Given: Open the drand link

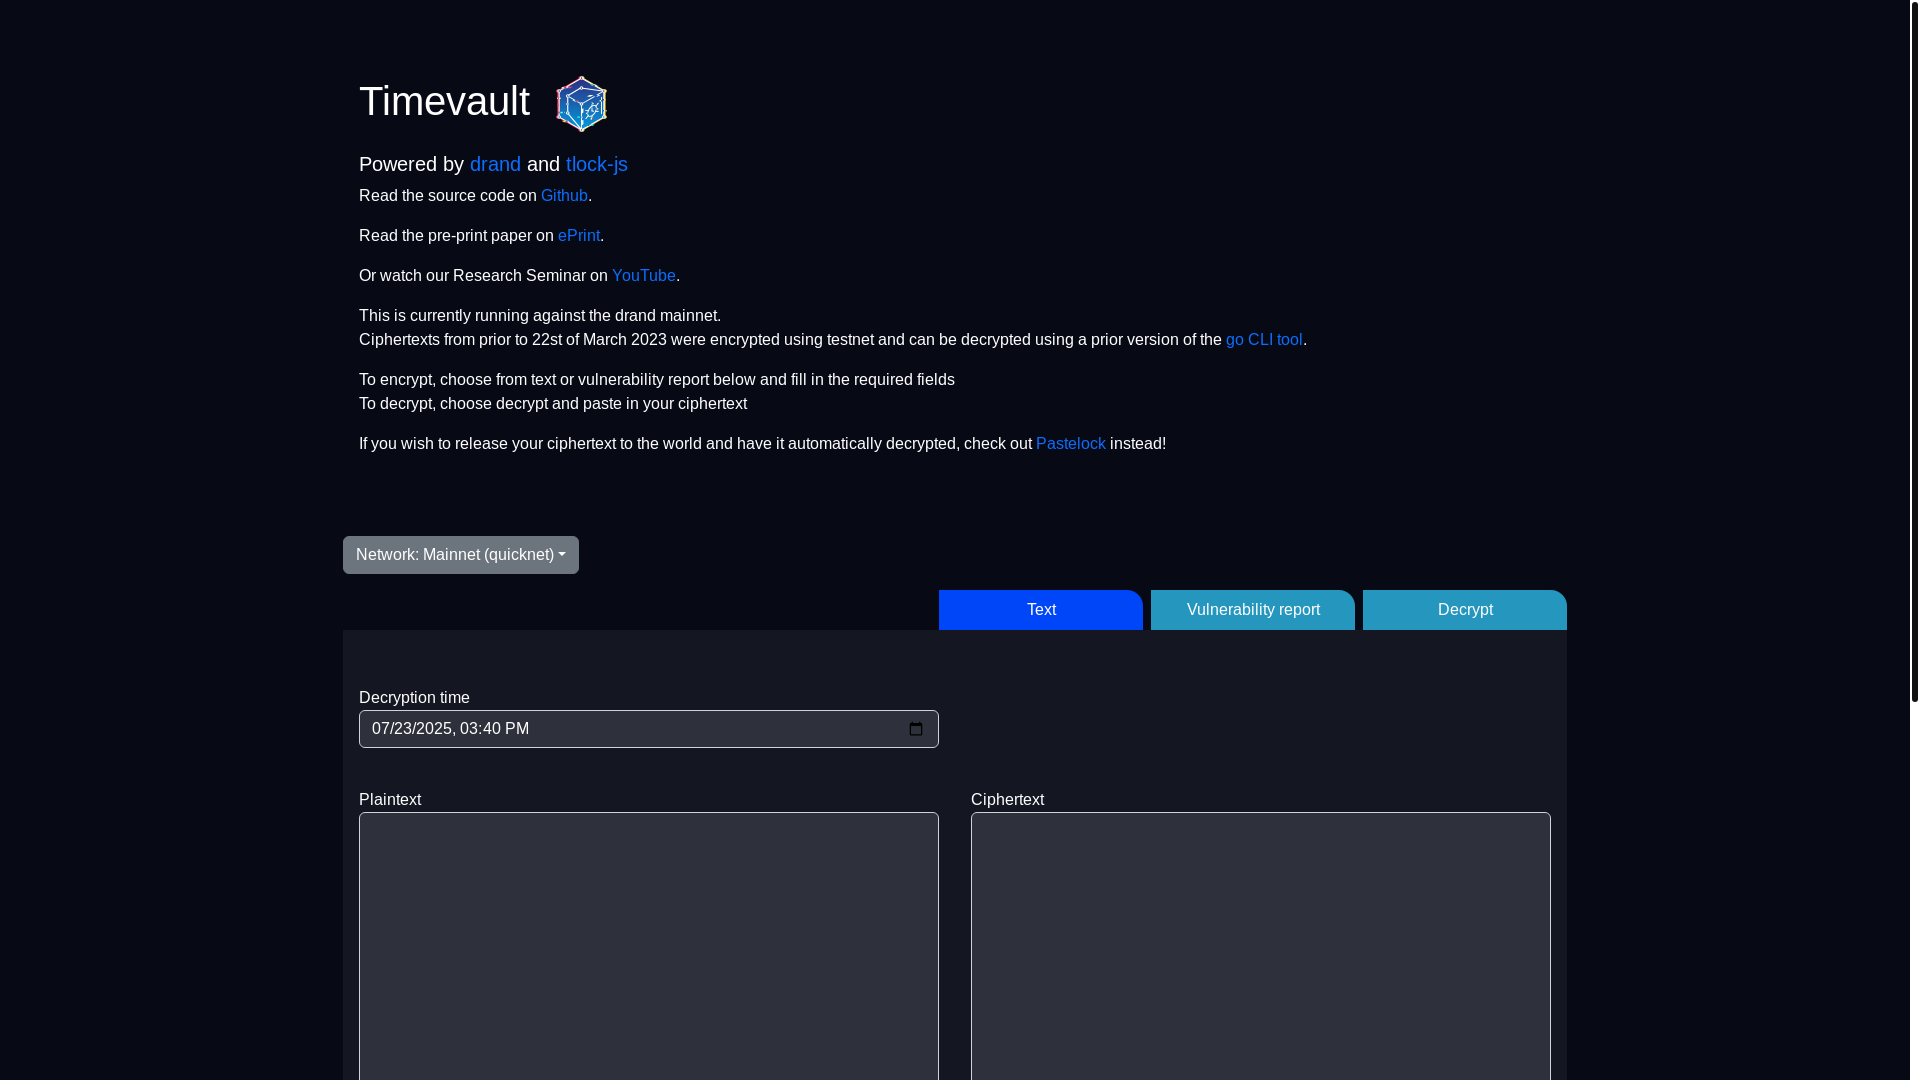Looking at the screenshot, I should coord(495,164).
